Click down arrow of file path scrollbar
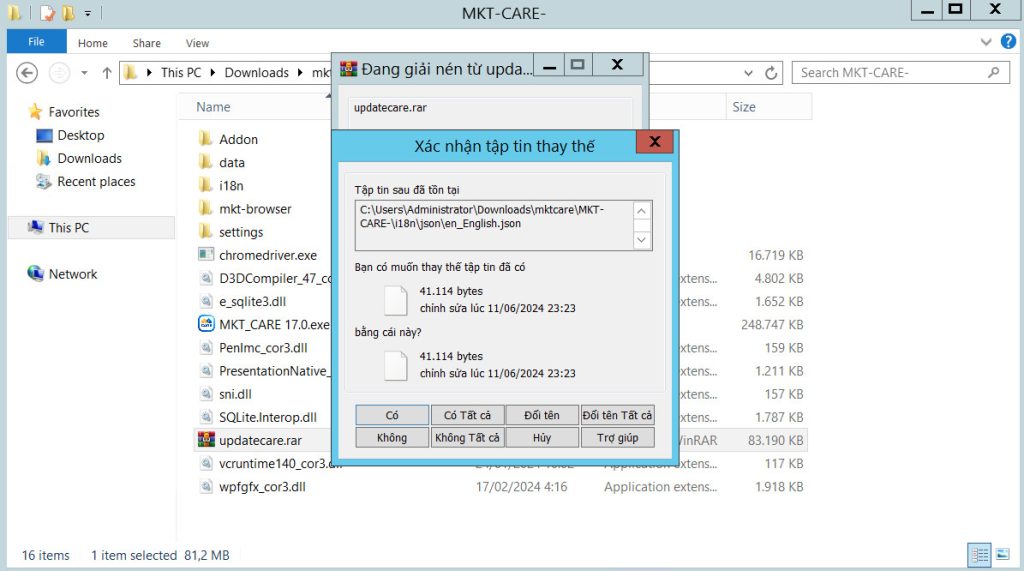Image resolution: width=1024 pixels, height=571 pixels. point(641,240)
